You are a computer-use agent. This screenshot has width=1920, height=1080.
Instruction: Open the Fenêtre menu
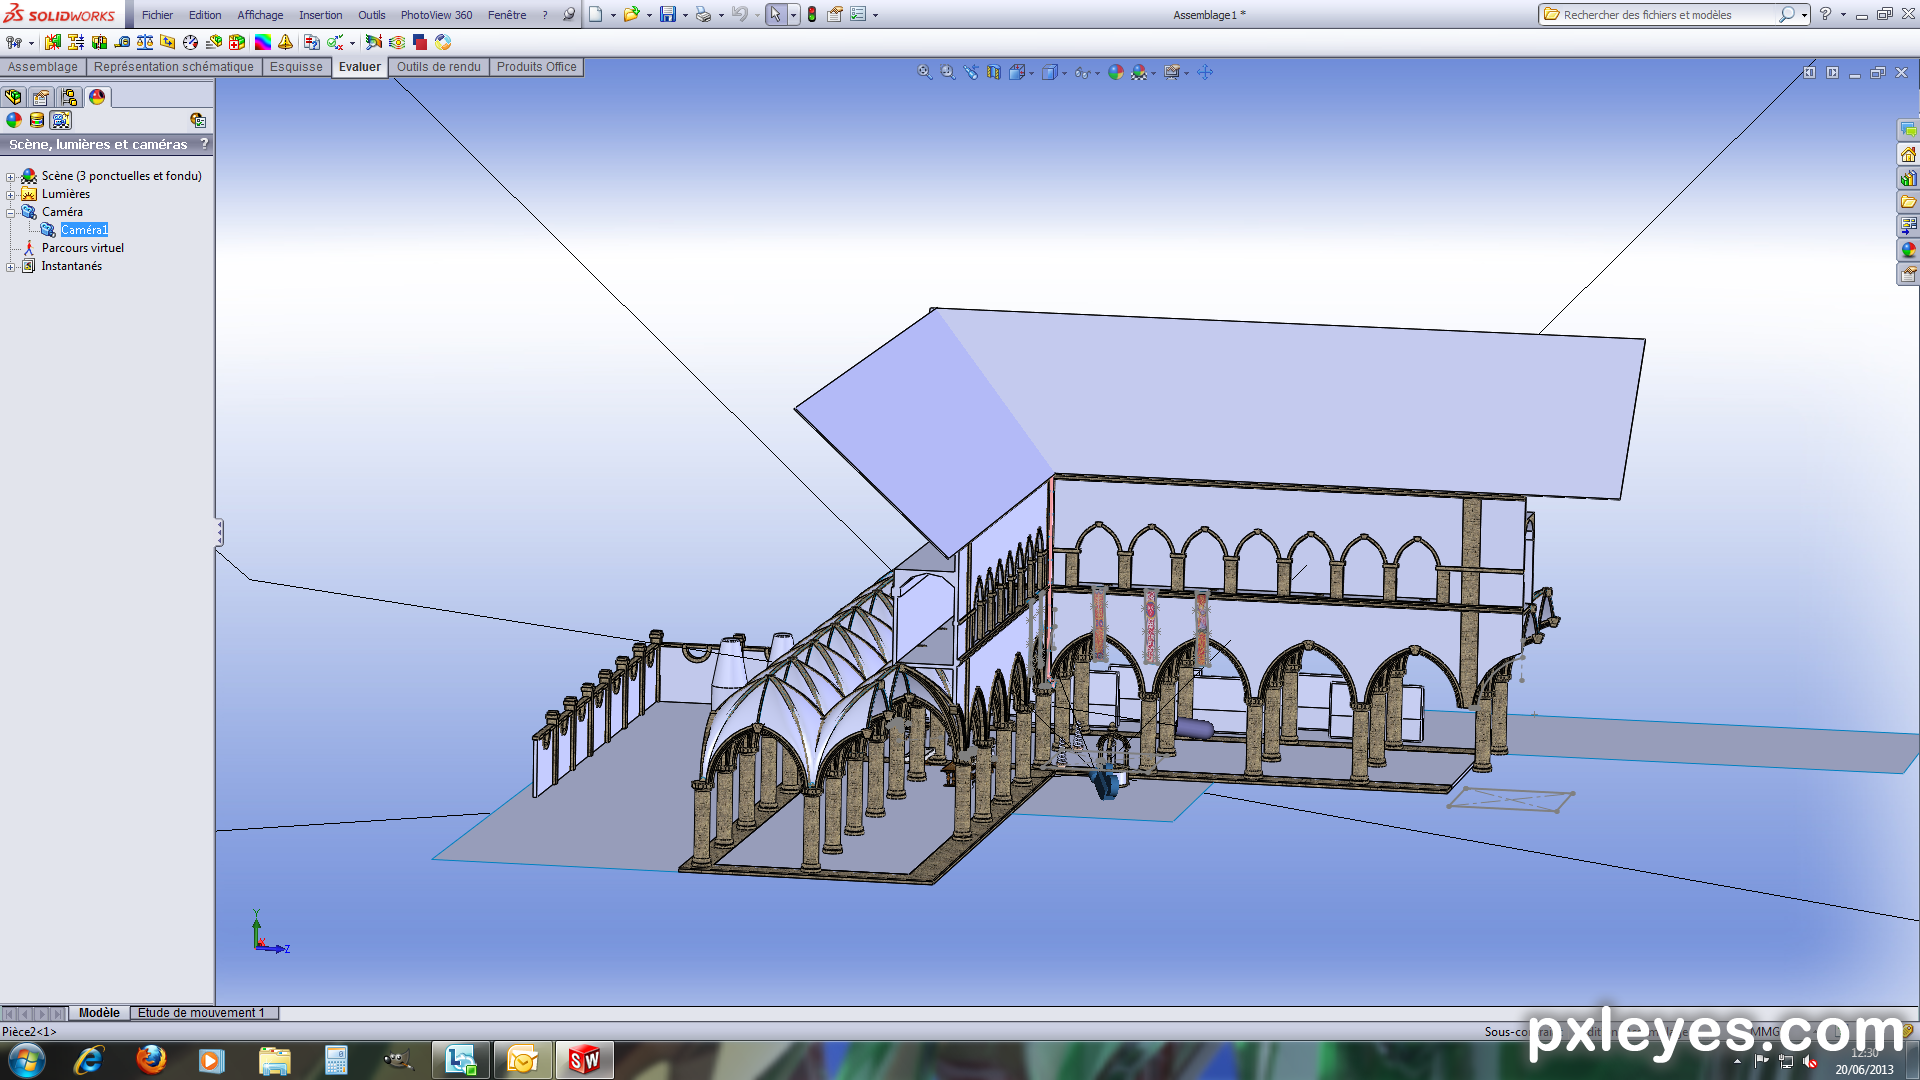(x=507, y=15)
